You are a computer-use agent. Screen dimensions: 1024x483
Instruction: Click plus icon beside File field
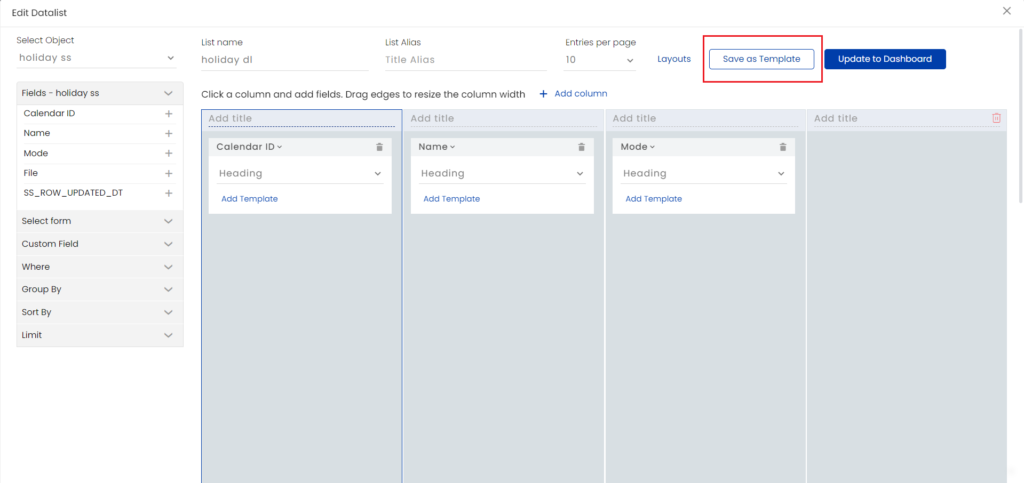click(168, 173)
